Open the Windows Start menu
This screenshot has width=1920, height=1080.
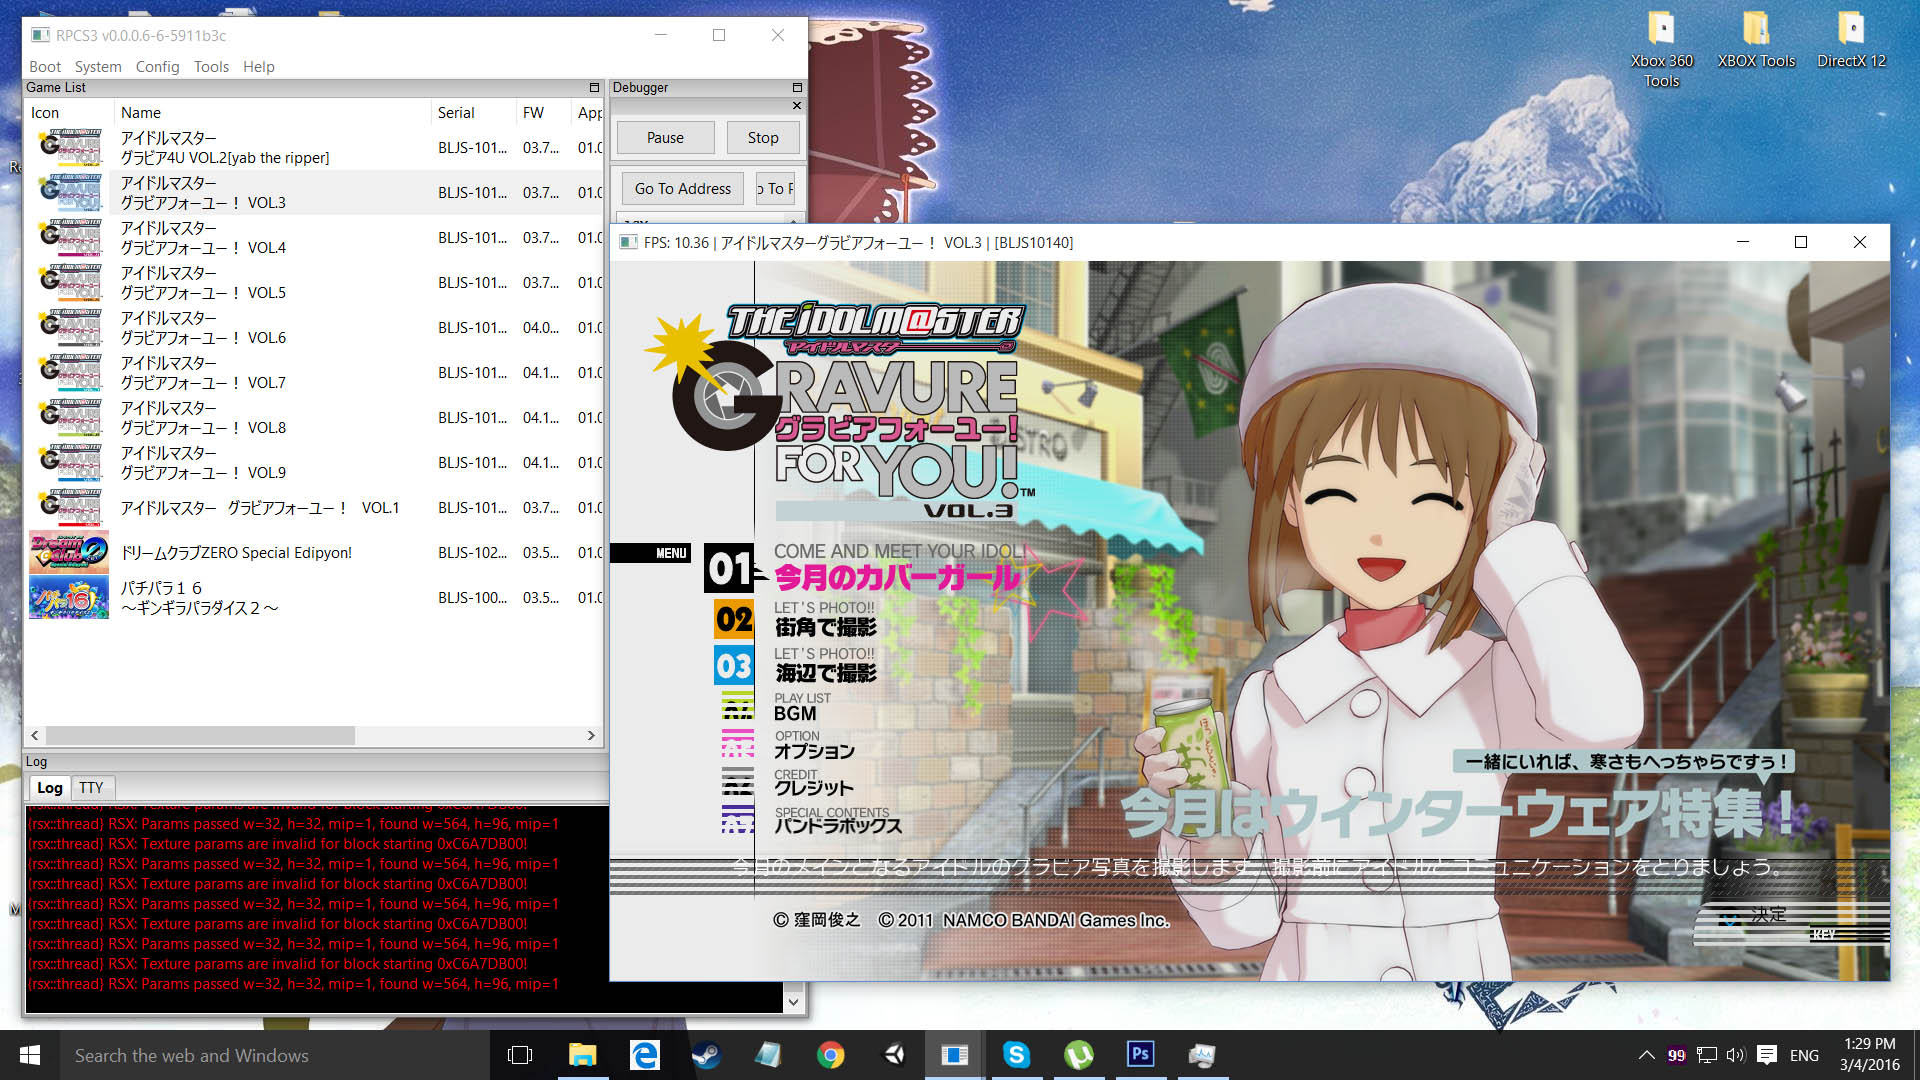30,1055
